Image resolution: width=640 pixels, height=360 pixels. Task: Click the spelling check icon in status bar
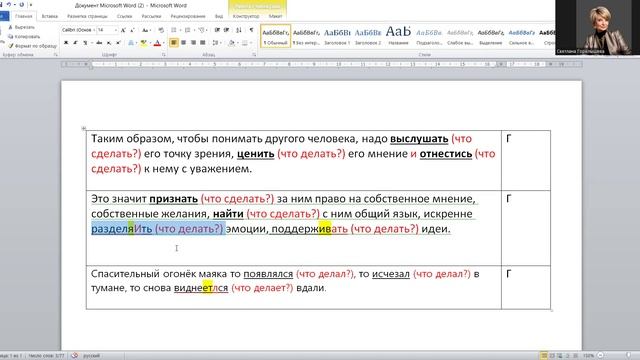click(74, 356)
